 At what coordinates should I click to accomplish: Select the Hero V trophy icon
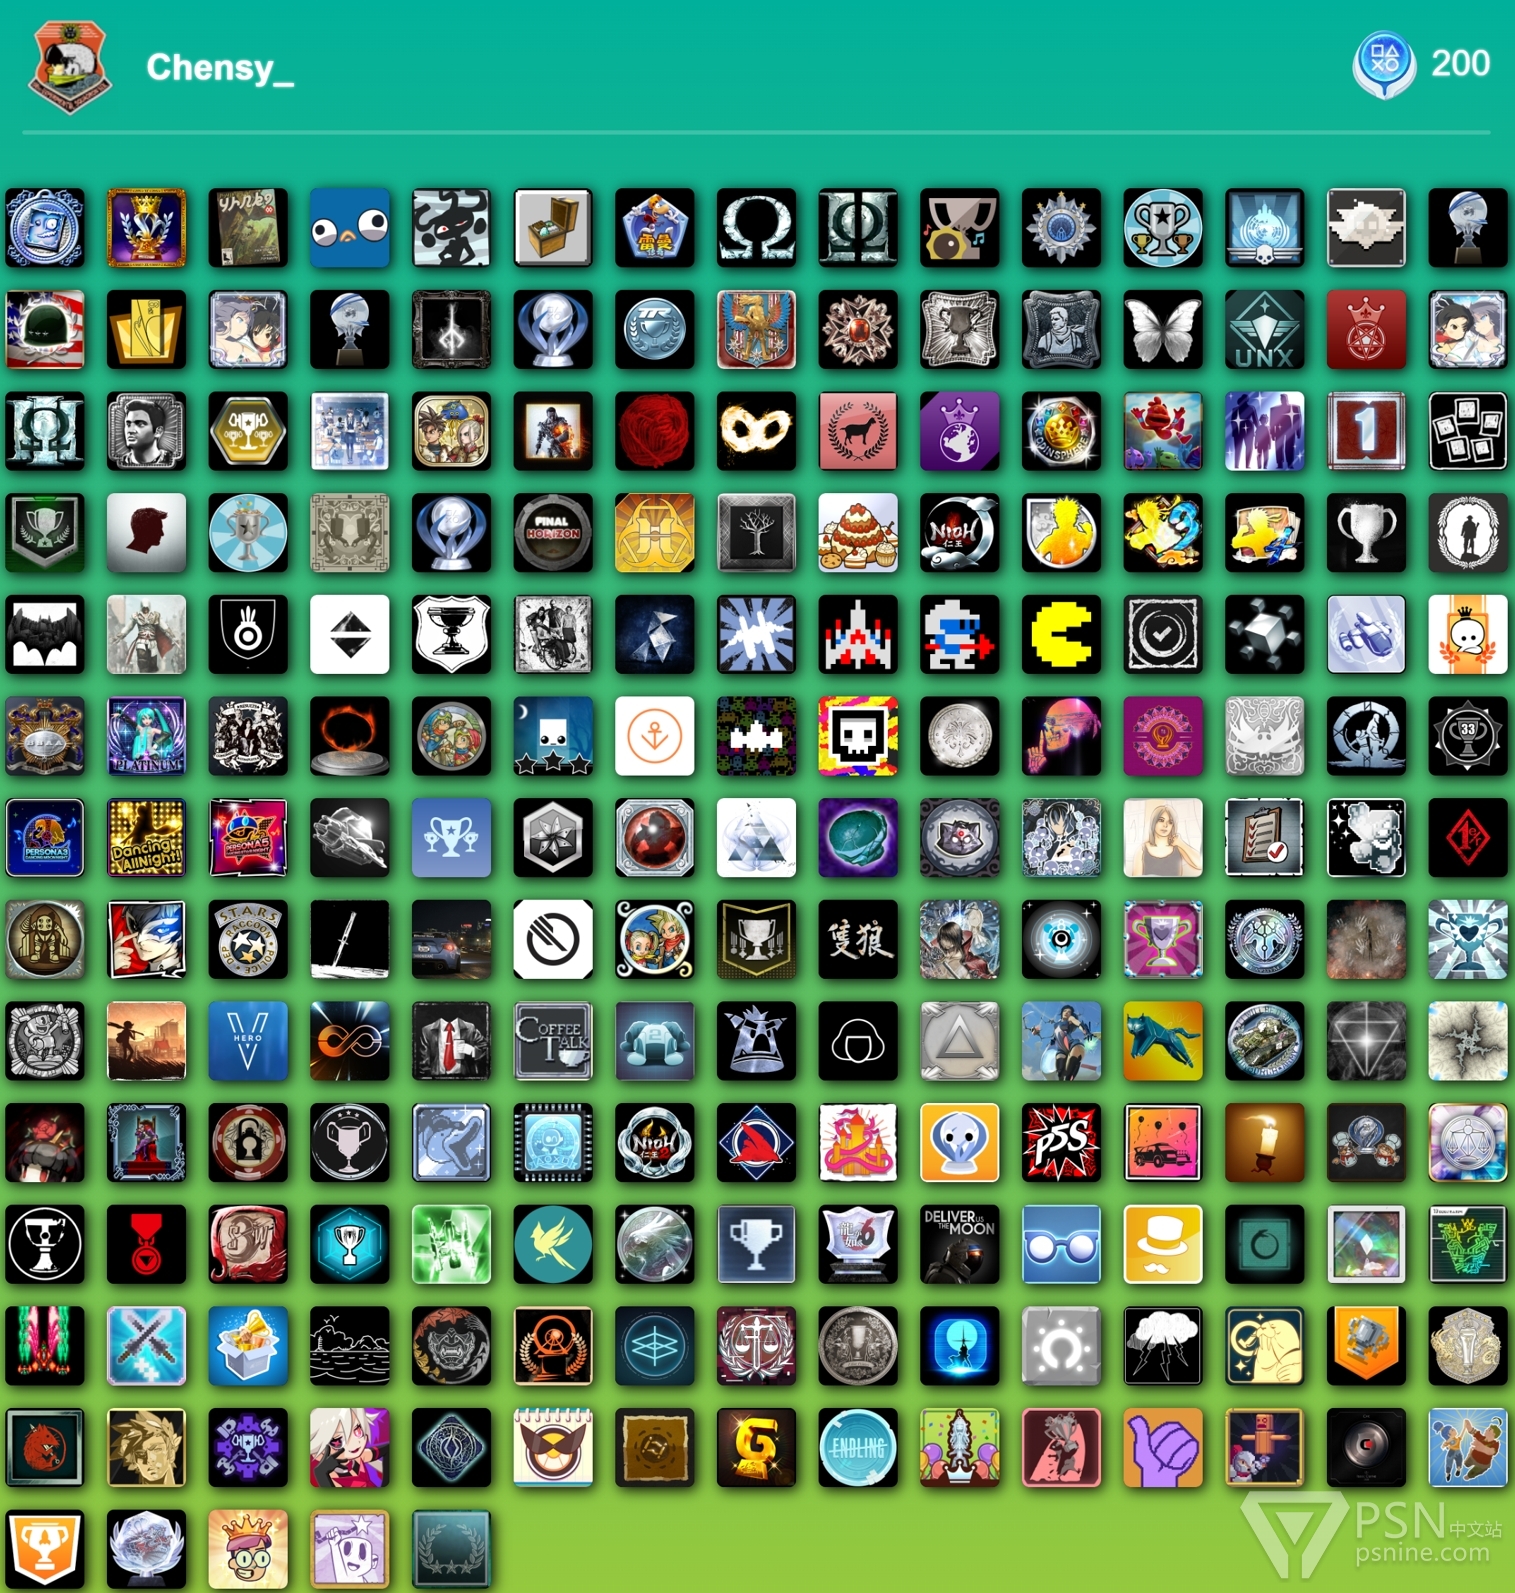(x=248, y=1041)
